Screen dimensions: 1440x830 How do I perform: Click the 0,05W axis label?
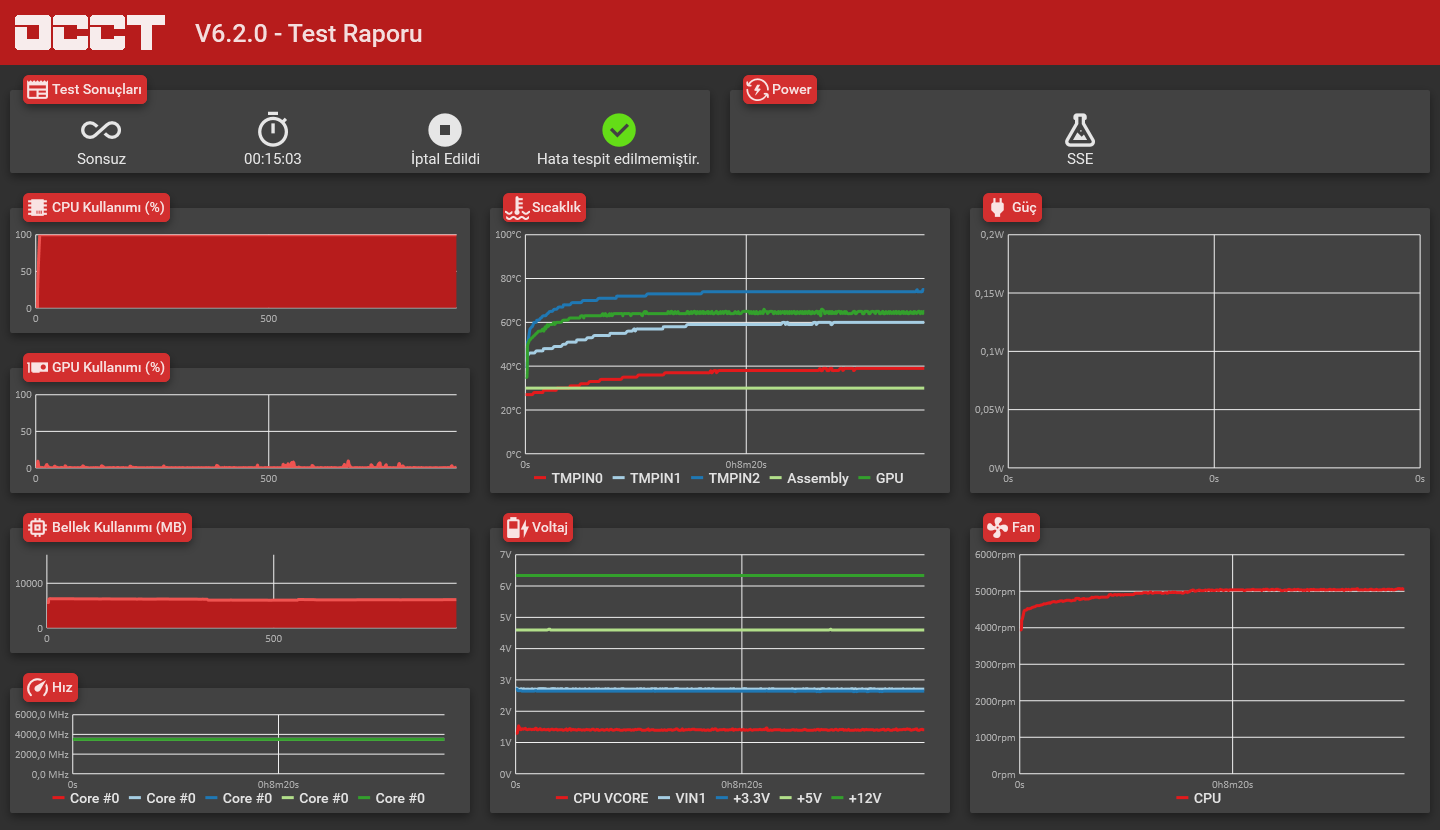[x=990, y=410]
